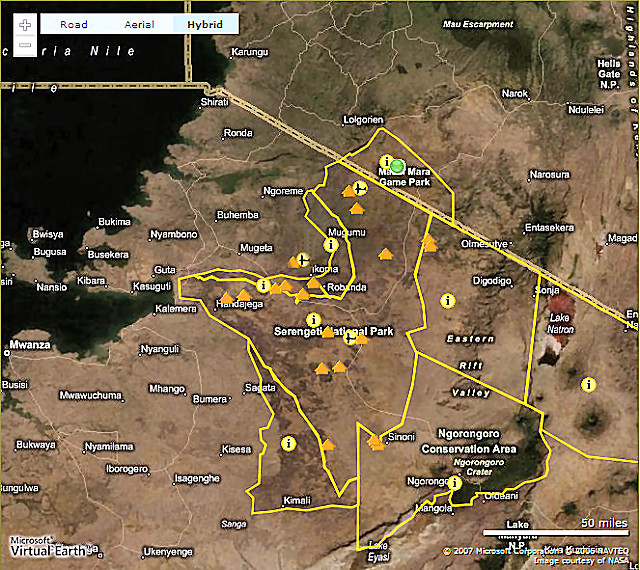The image size is (640, 570).
Task: Select the camp marker beside Sinoni
Action: tap(376, 440)
